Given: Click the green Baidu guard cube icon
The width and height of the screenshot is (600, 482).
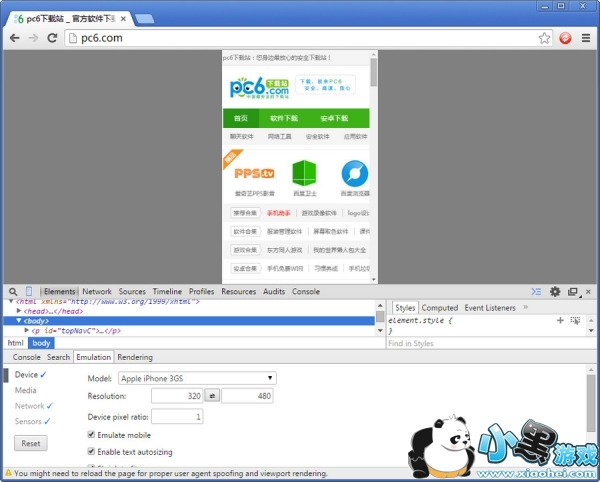Looking at the screenshot, I should click(304, 173).
